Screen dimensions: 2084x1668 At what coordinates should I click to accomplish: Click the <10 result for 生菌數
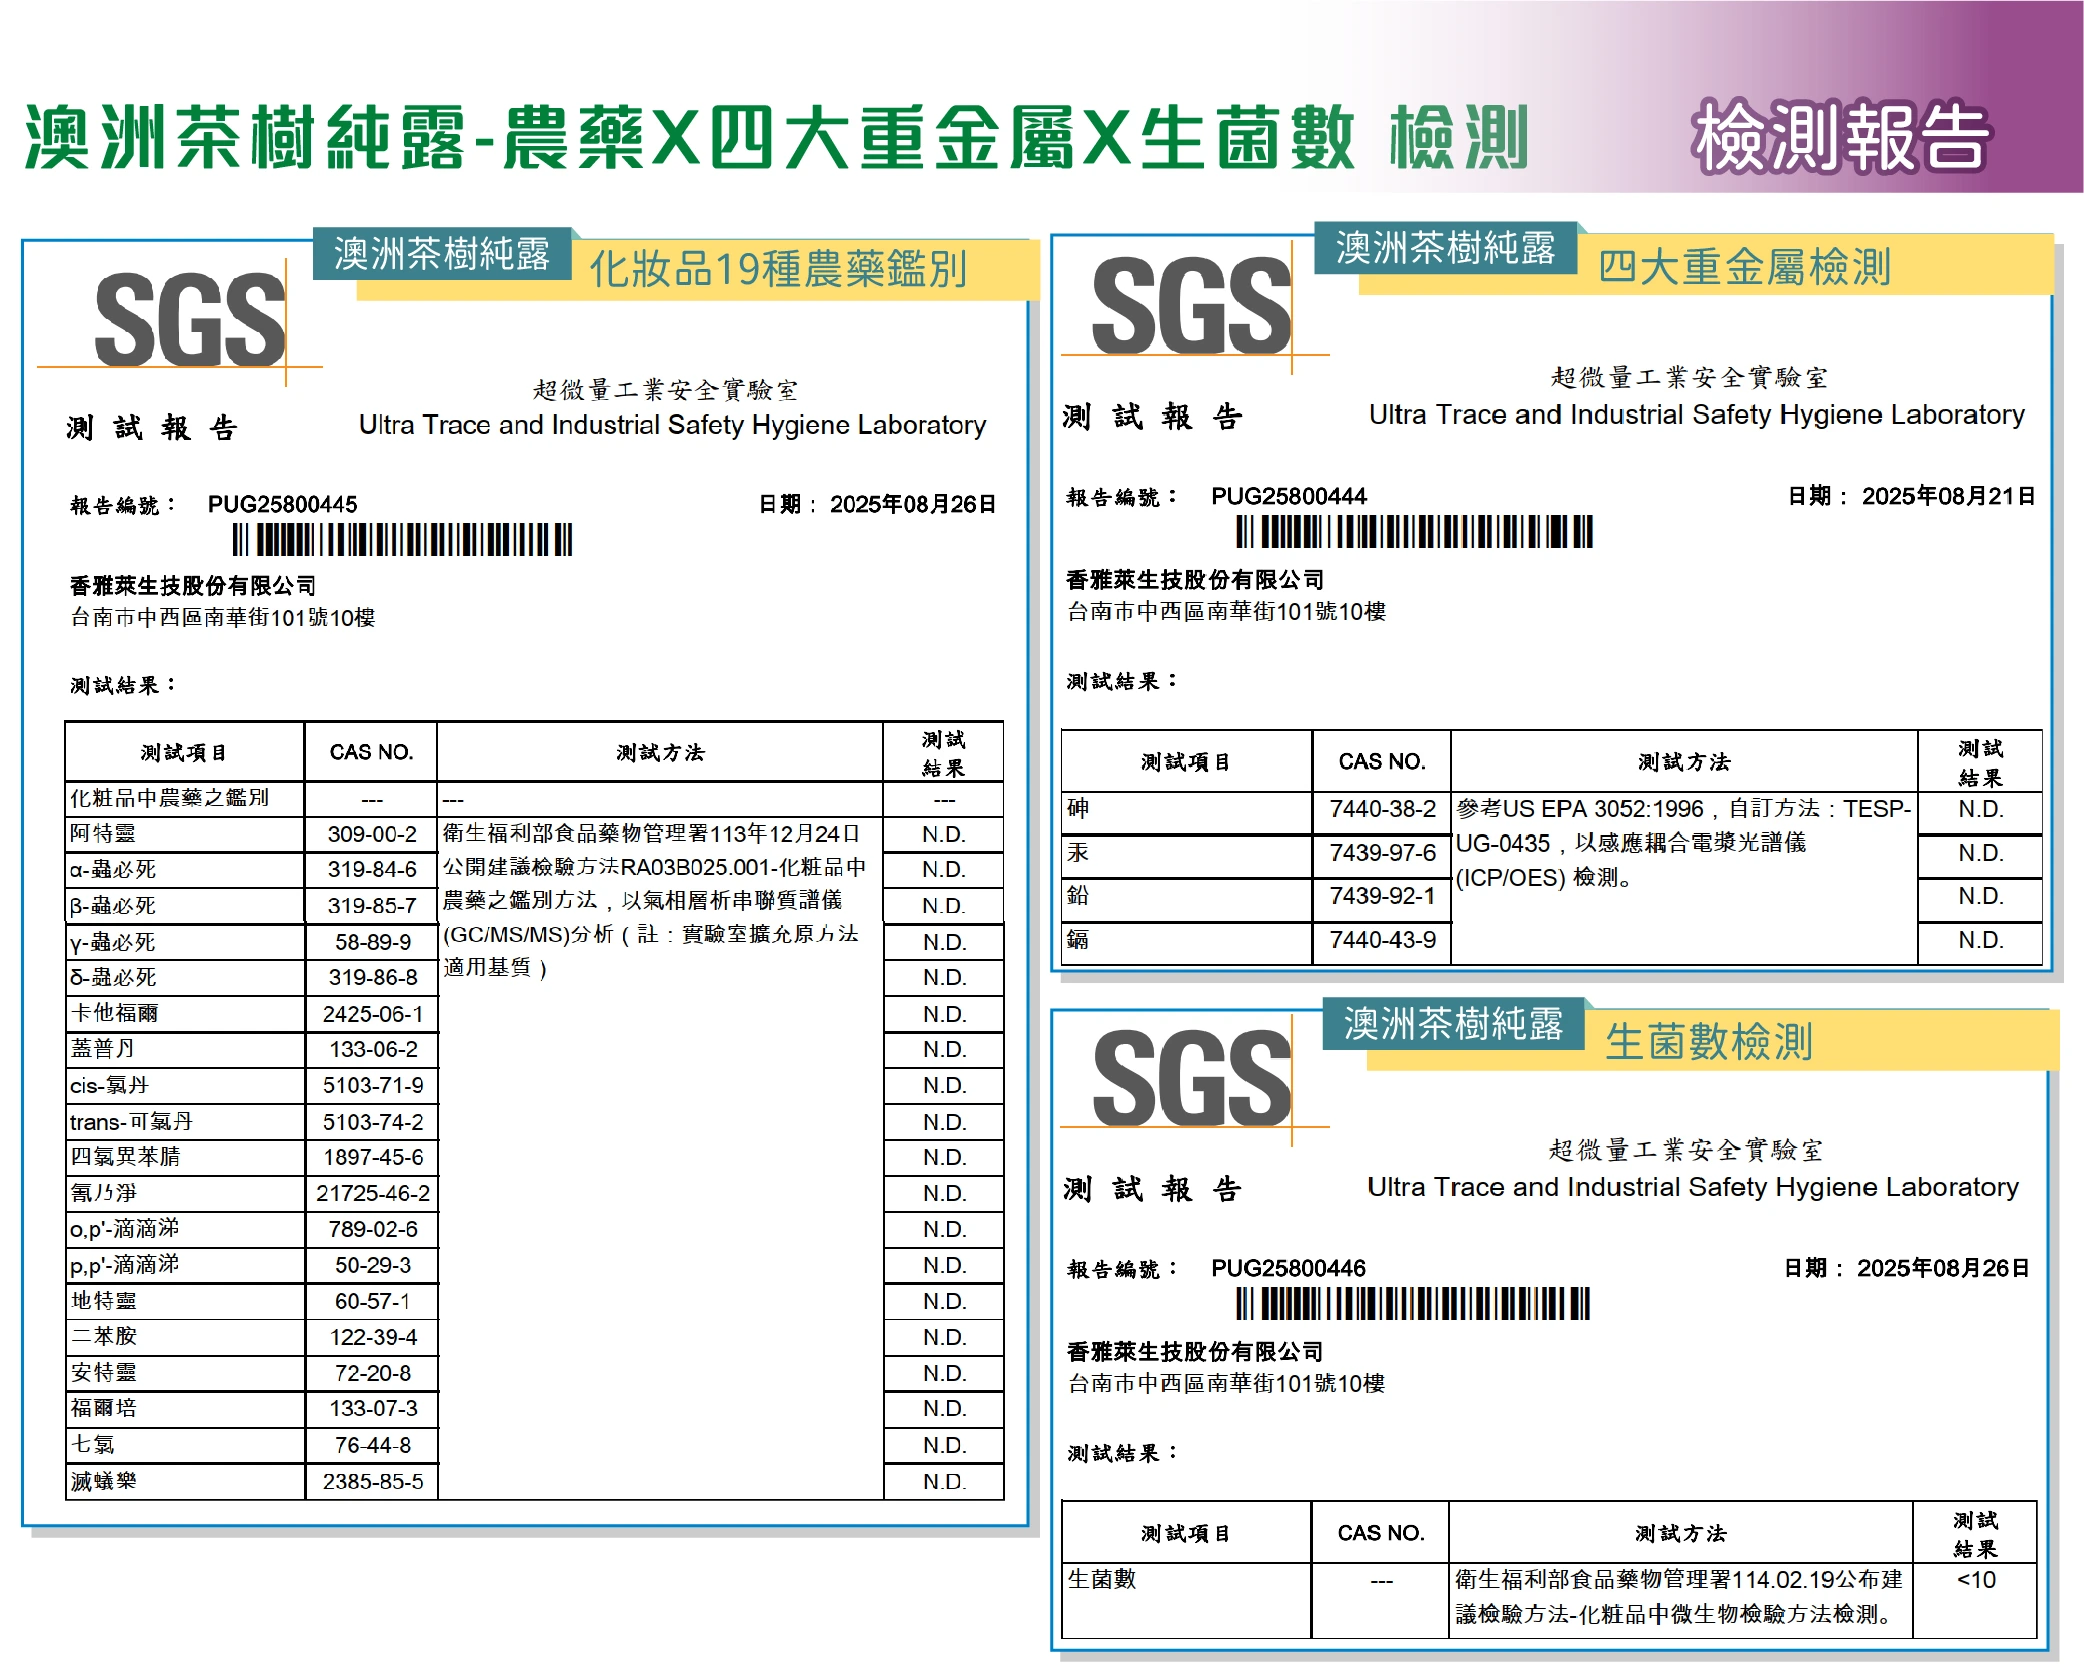[1975, 1580]
